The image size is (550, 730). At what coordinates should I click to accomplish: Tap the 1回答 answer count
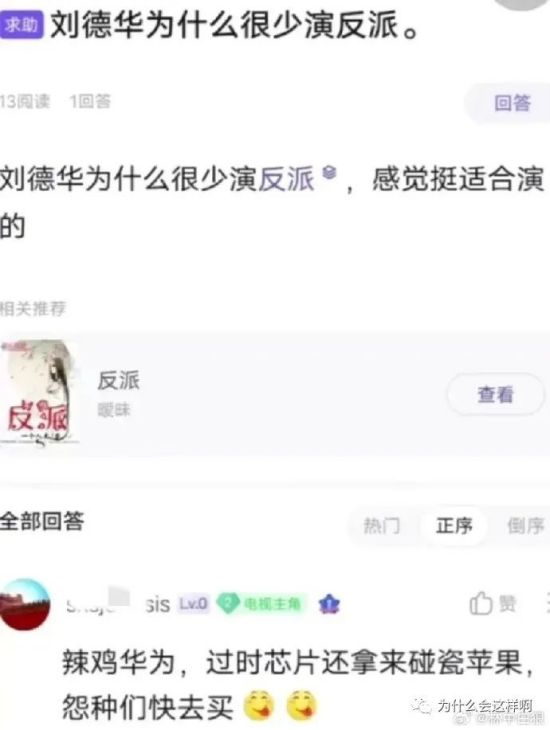coord(90,101)
